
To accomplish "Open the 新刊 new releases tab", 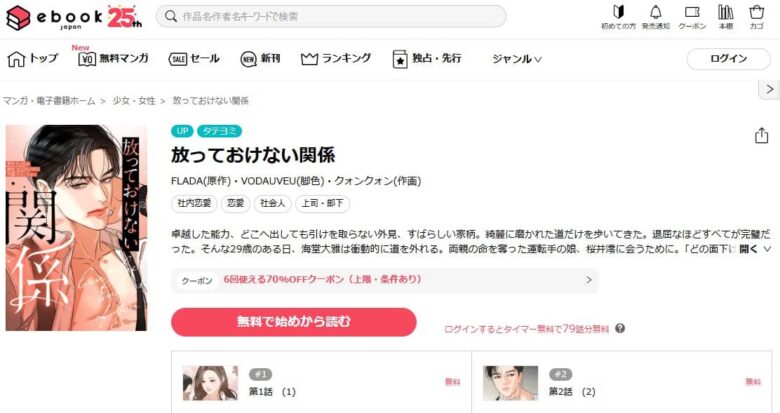I will click(x=260, y=59).
